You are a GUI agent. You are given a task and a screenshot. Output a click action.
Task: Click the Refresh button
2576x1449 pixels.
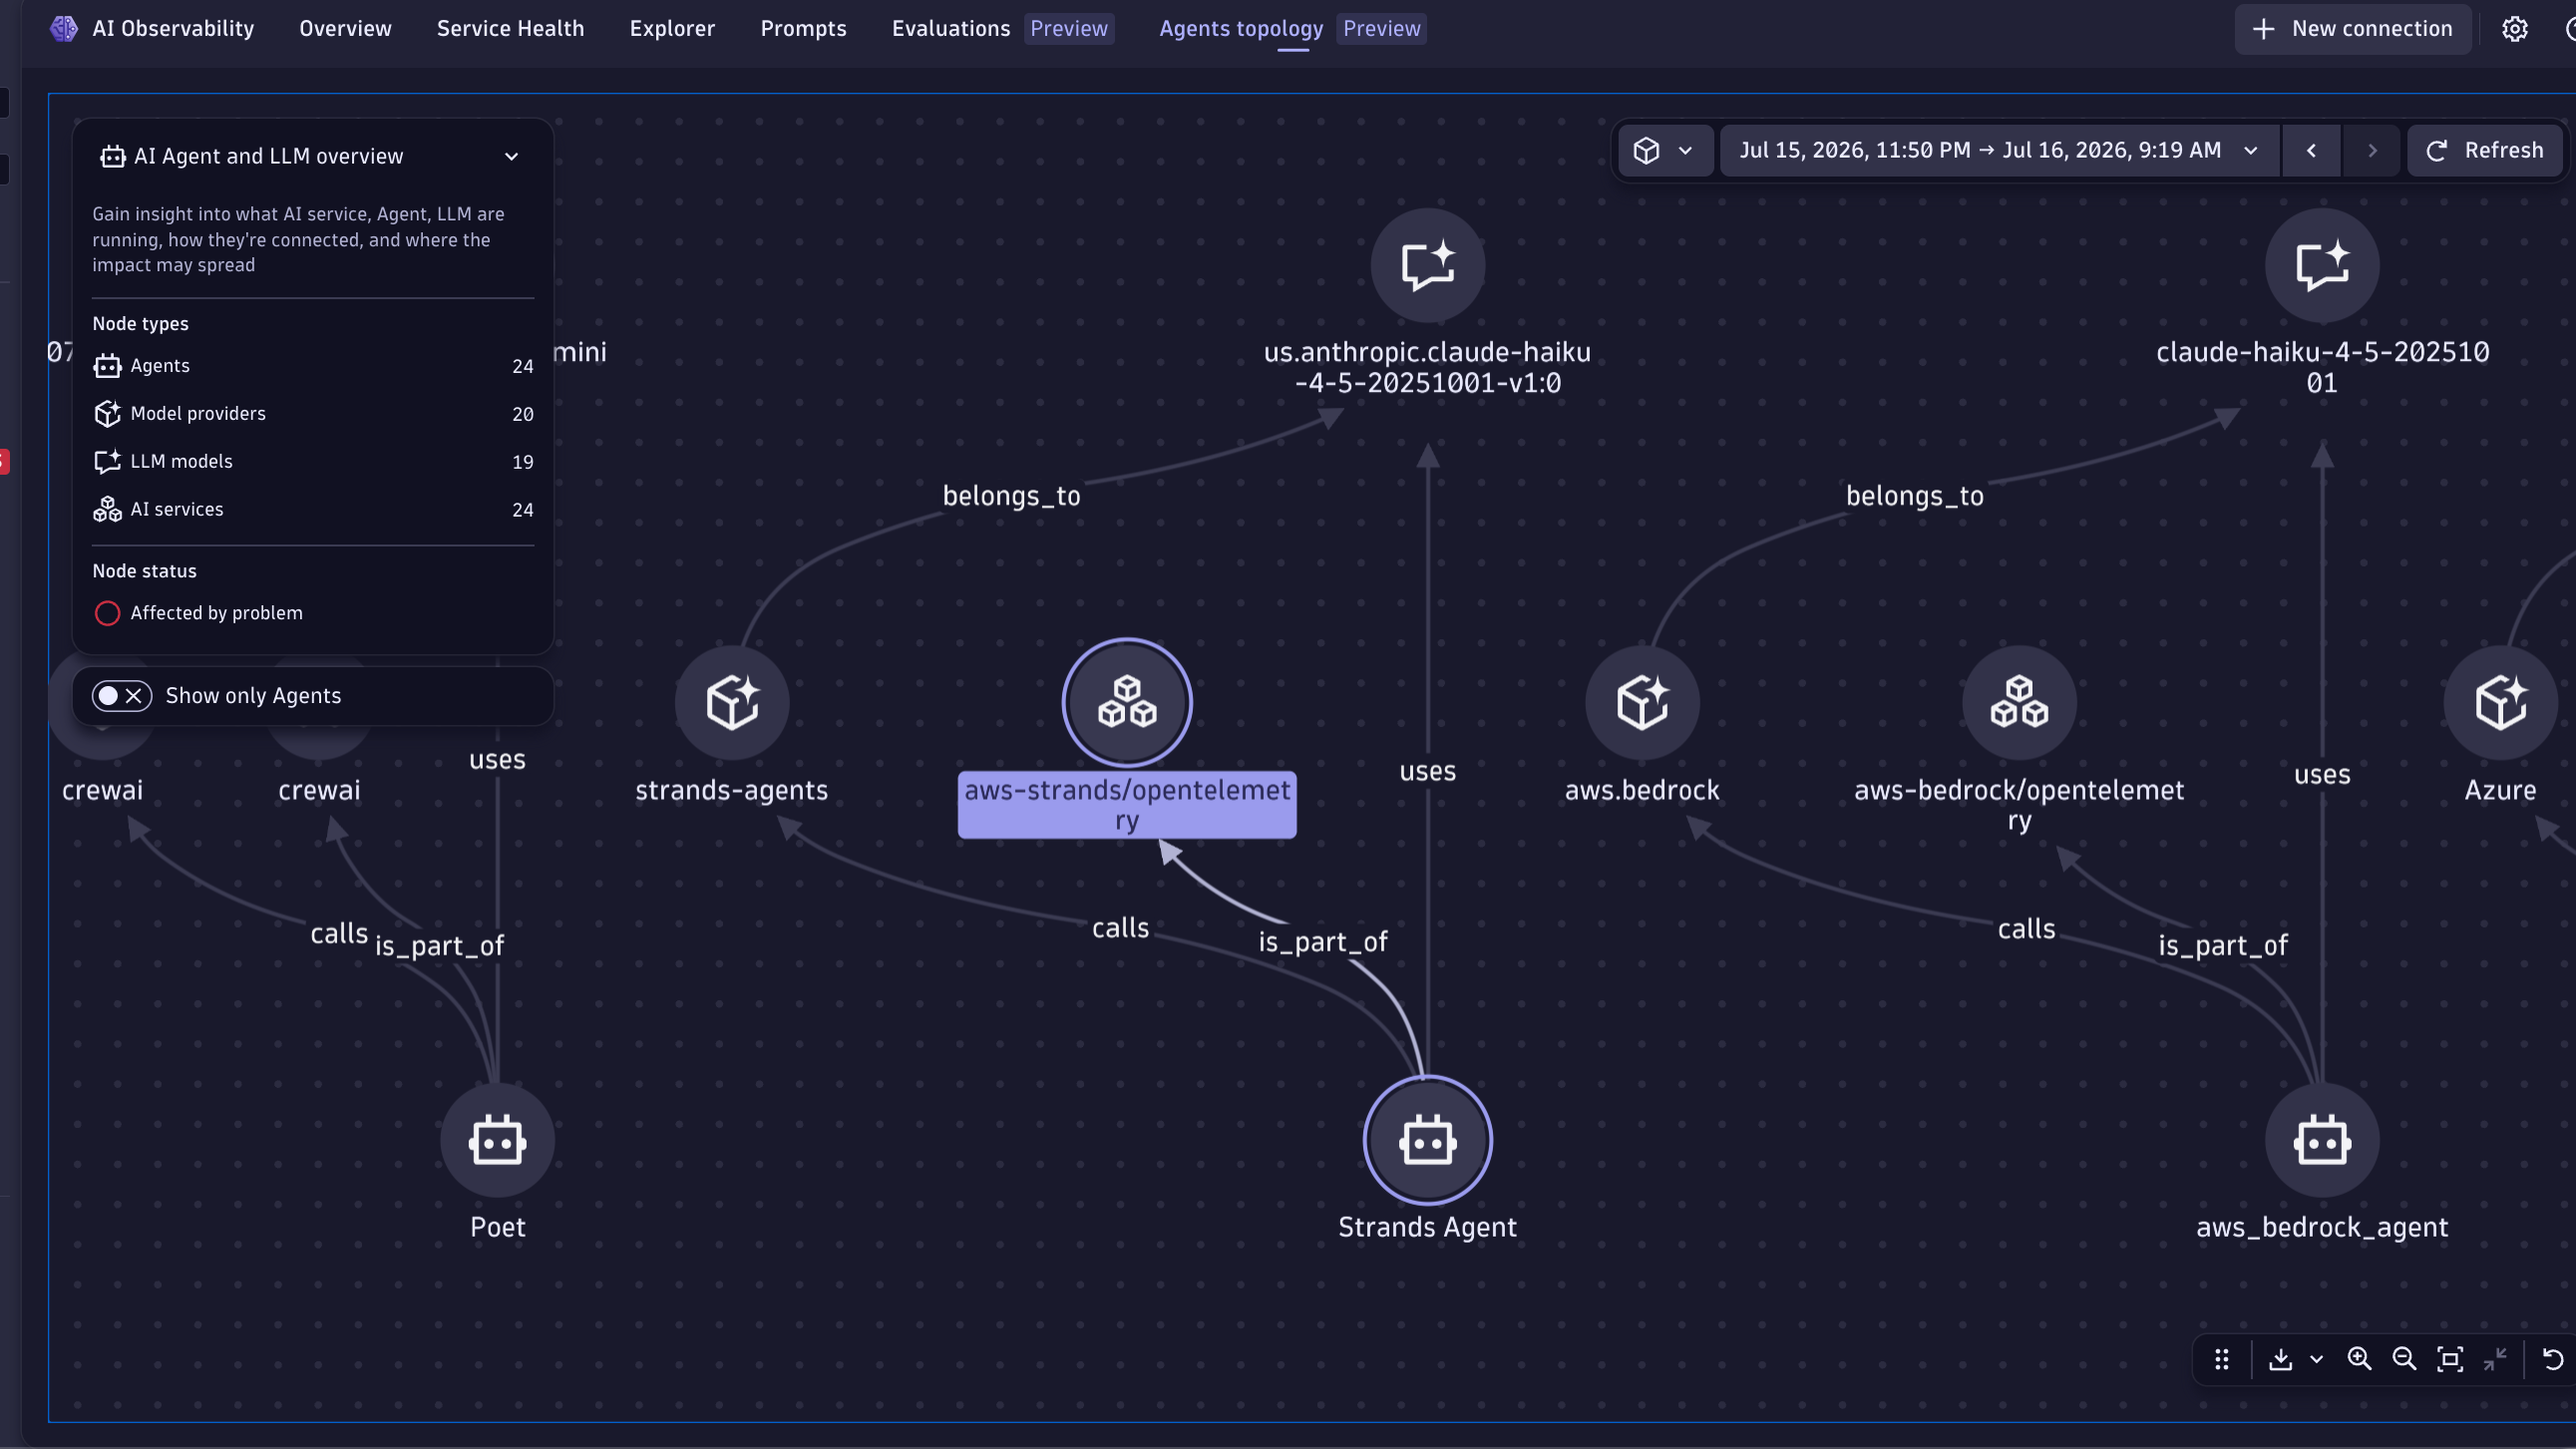pos(2484,150)
